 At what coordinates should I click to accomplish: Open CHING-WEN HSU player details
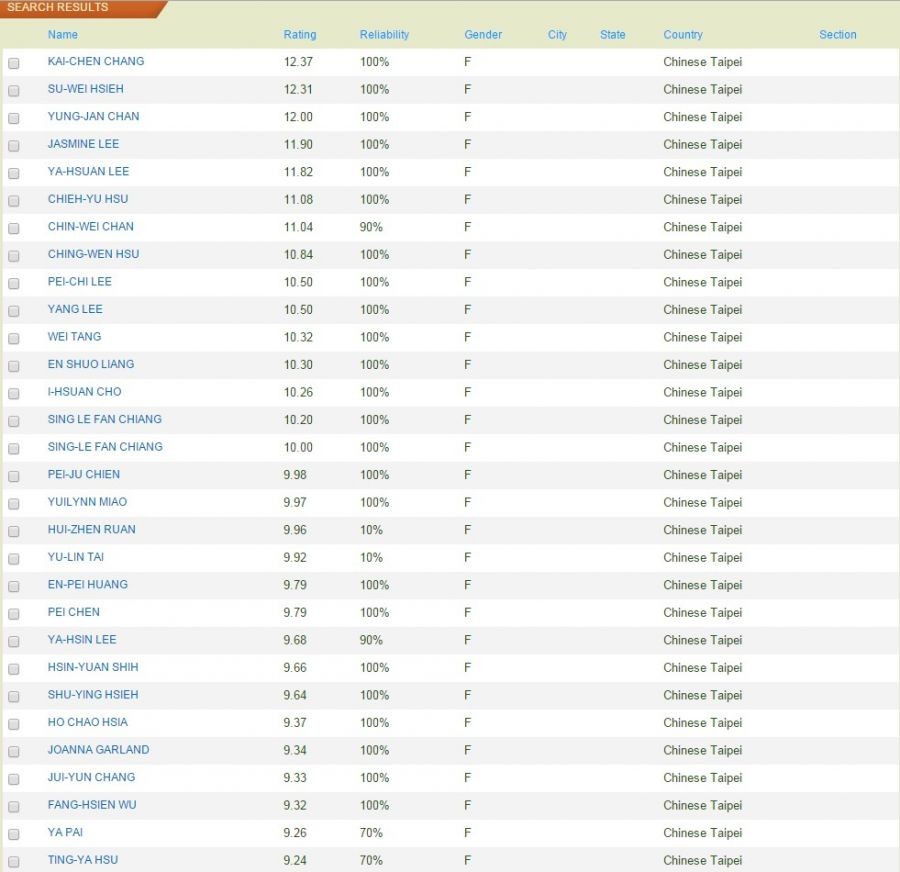tap(93, 254)
